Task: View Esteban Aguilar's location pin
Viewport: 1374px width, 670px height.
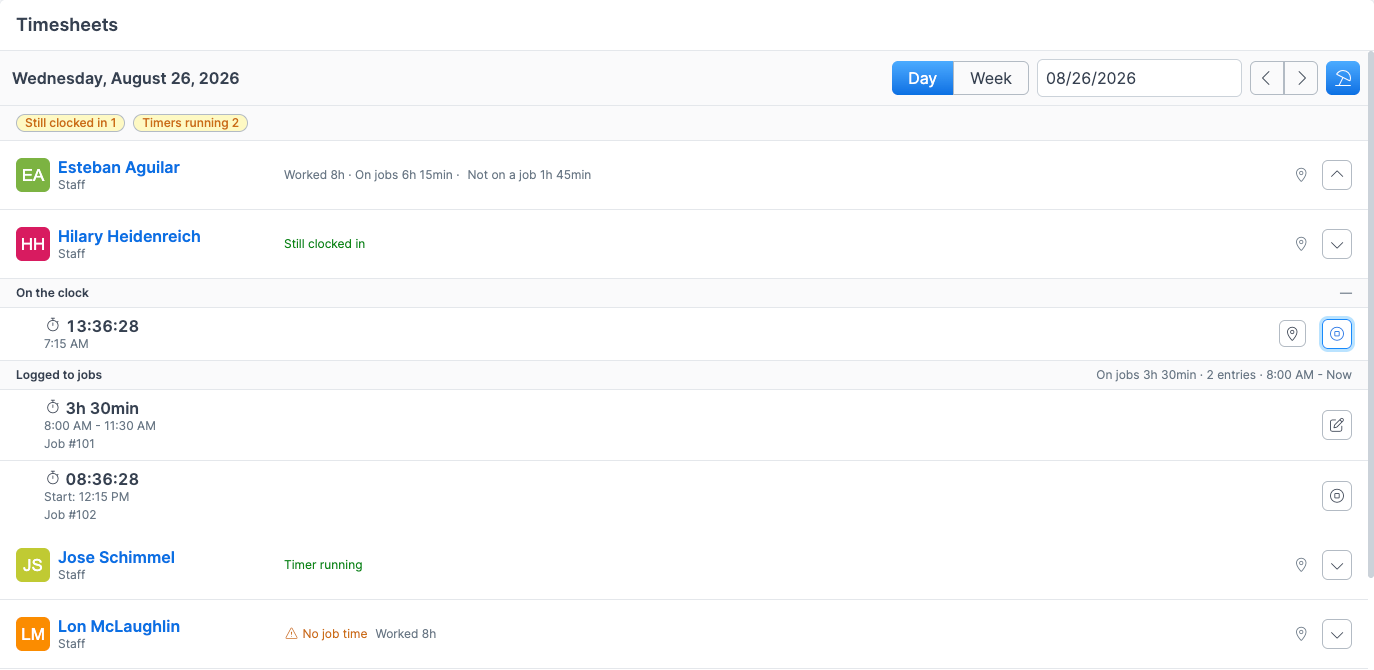Action: coord(1301,175)
